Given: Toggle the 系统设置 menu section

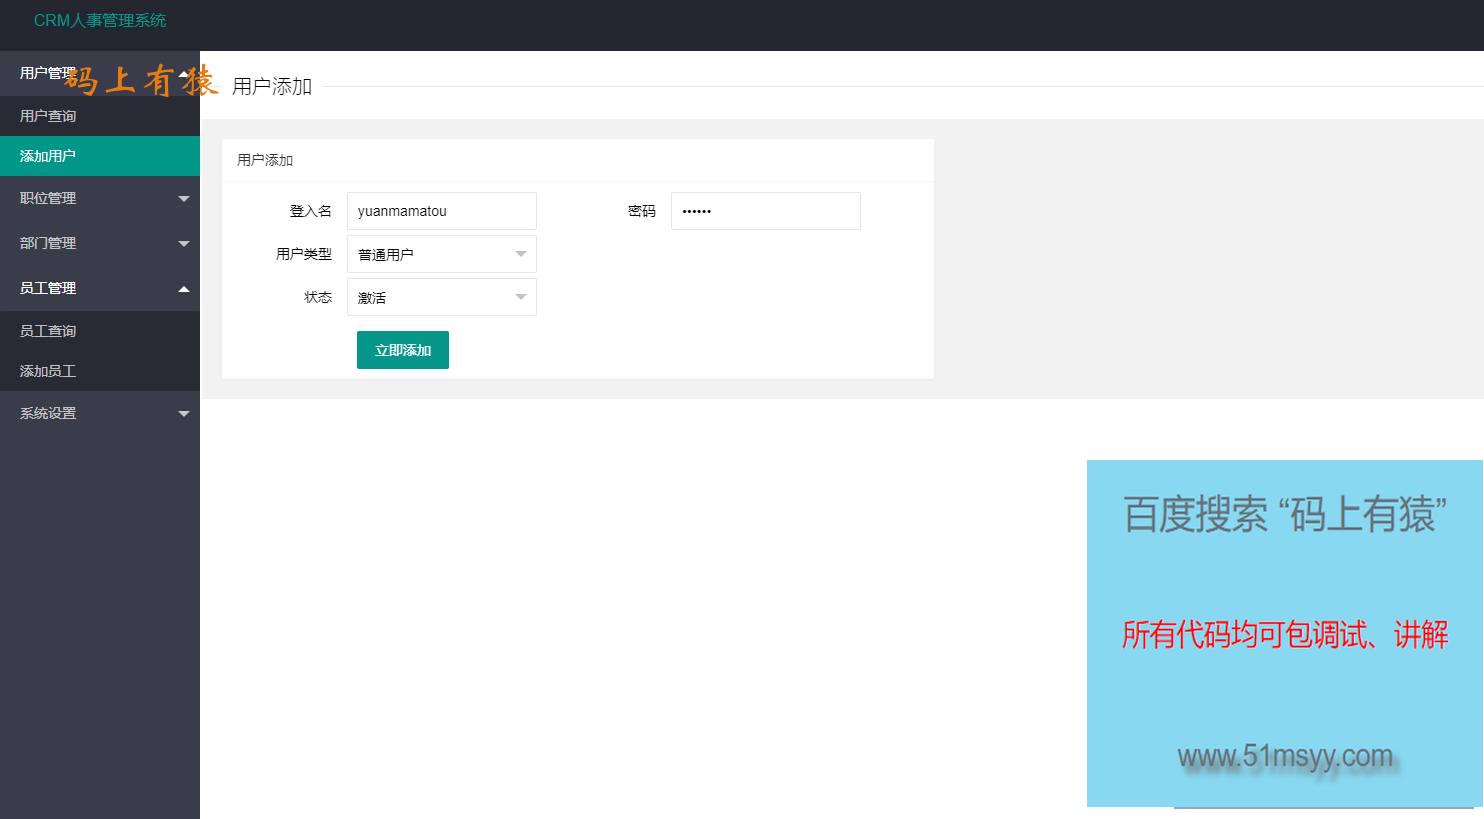Looking at the screenshot, I should point(100,413).
